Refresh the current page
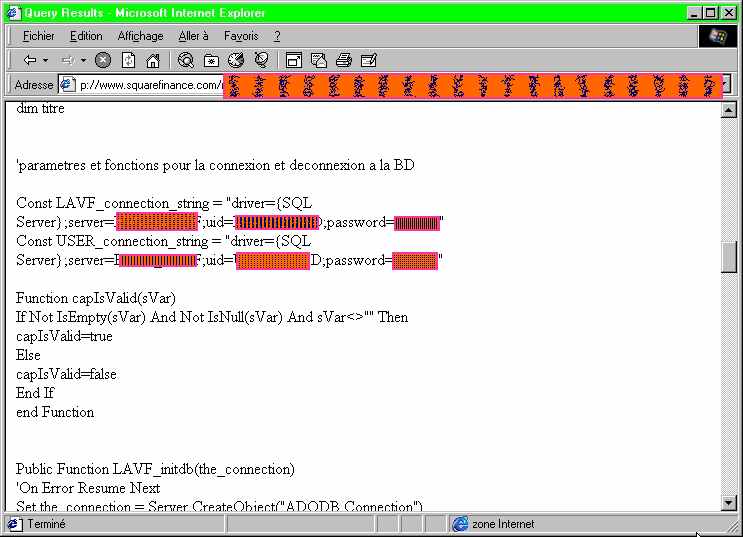 pos(128,60)
